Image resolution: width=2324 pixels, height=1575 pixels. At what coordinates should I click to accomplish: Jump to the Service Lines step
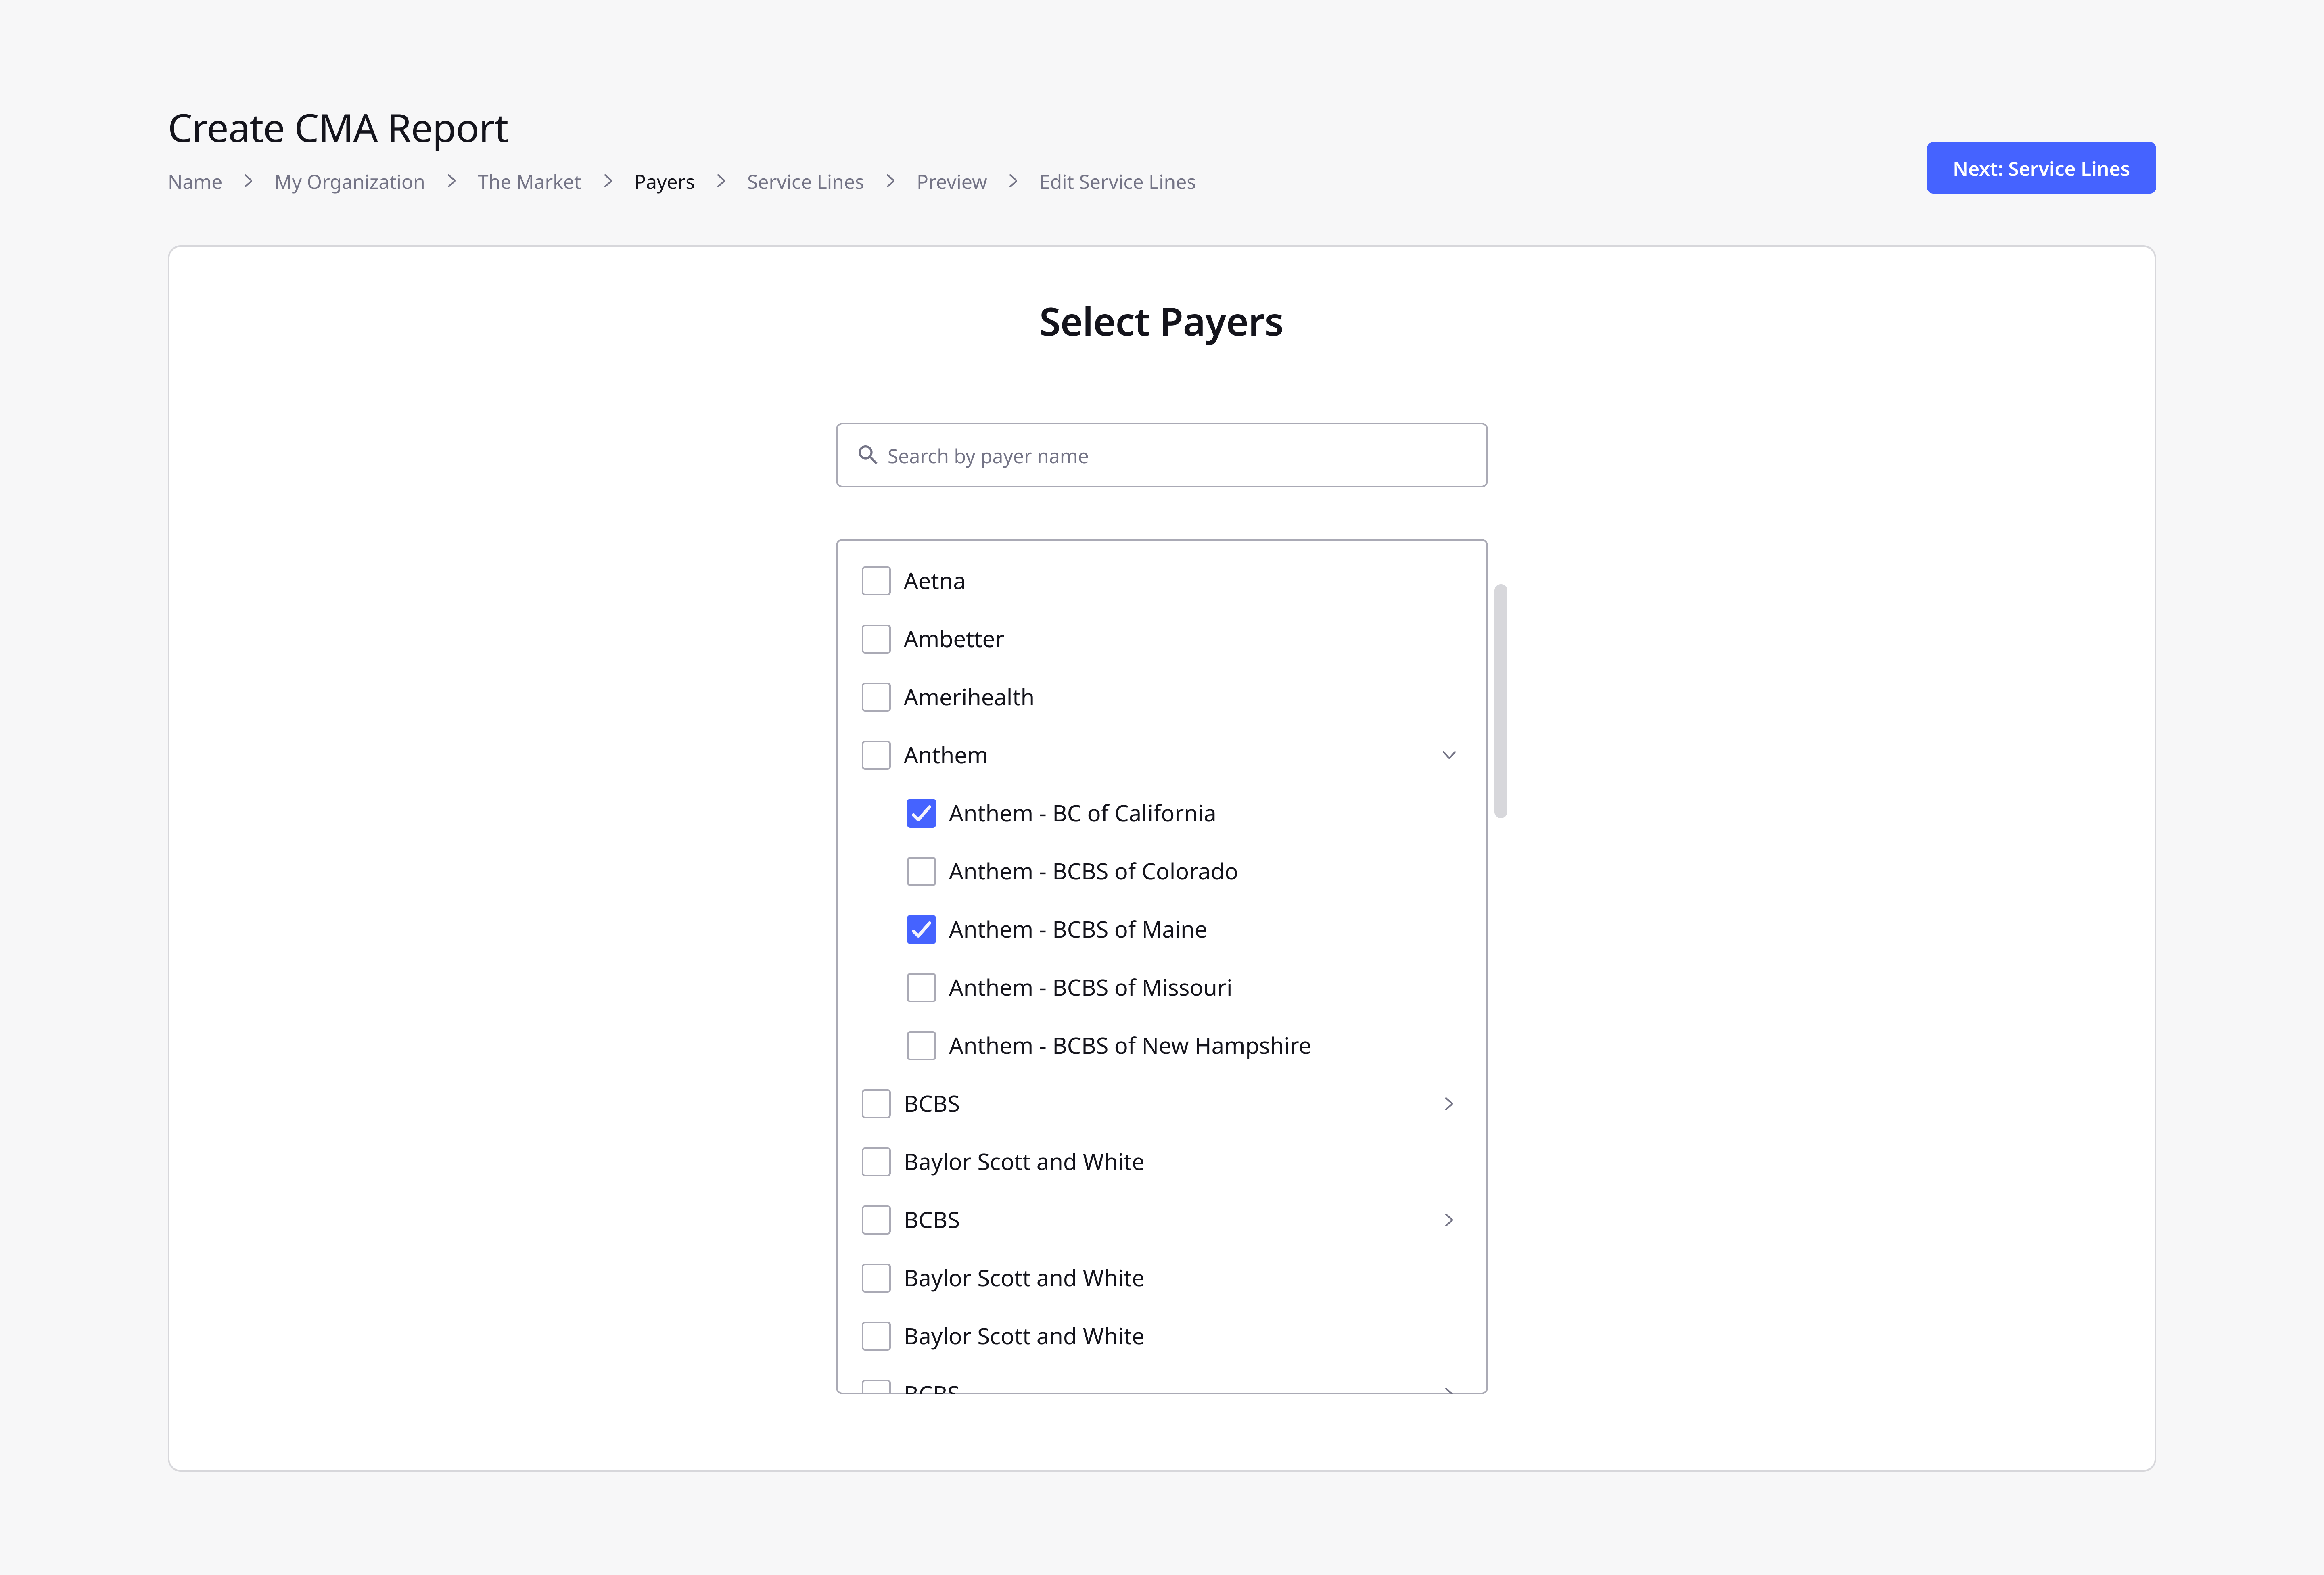tap(805, 182)
